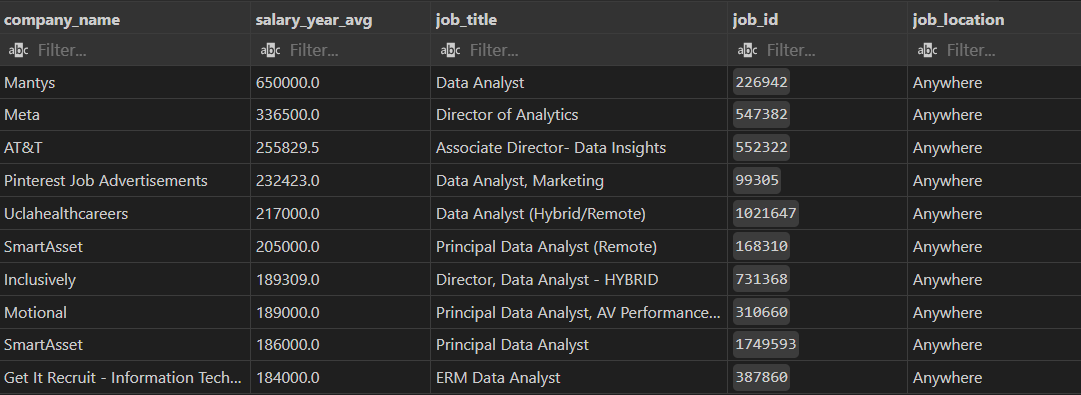Viewport: 1081px width, 395px height.
Task: Click the match-case icon in job_title filter
Action: (x=450, y=50)
